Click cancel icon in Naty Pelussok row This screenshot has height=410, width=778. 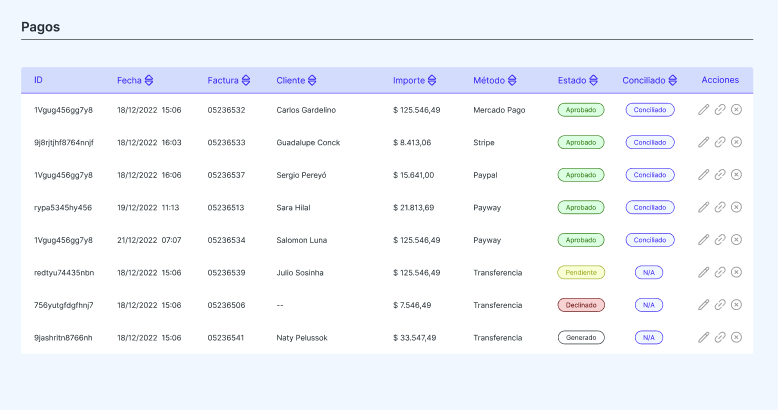(x=737, y=337)
